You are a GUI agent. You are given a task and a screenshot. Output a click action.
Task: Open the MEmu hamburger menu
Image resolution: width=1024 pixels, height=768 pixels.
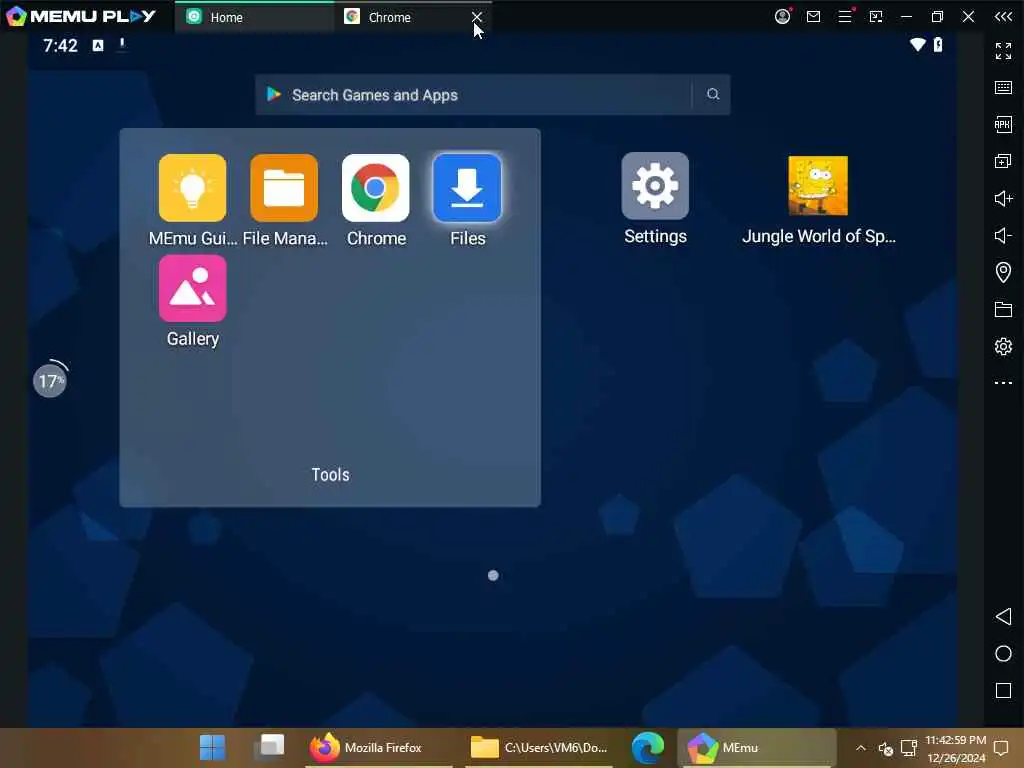(x=845, y=16)
